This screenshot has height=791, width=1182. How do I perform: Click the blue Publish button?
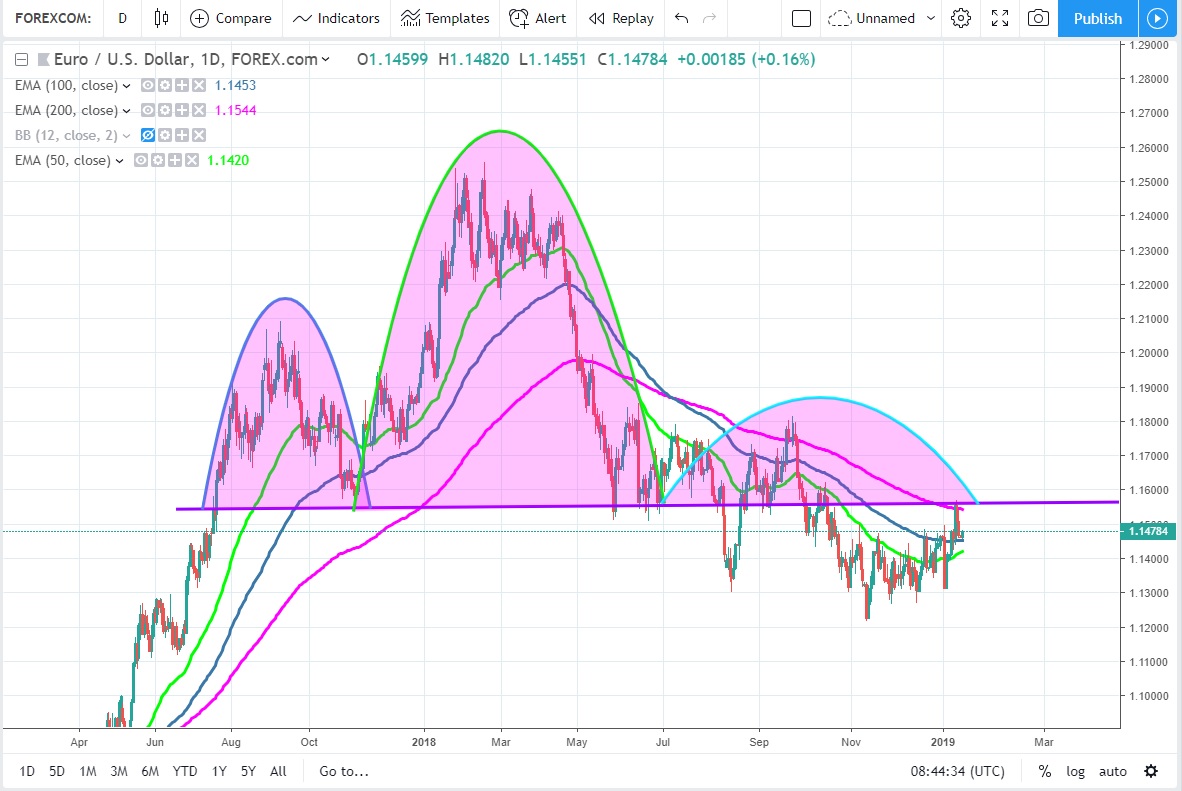[x=1097, y=18]
